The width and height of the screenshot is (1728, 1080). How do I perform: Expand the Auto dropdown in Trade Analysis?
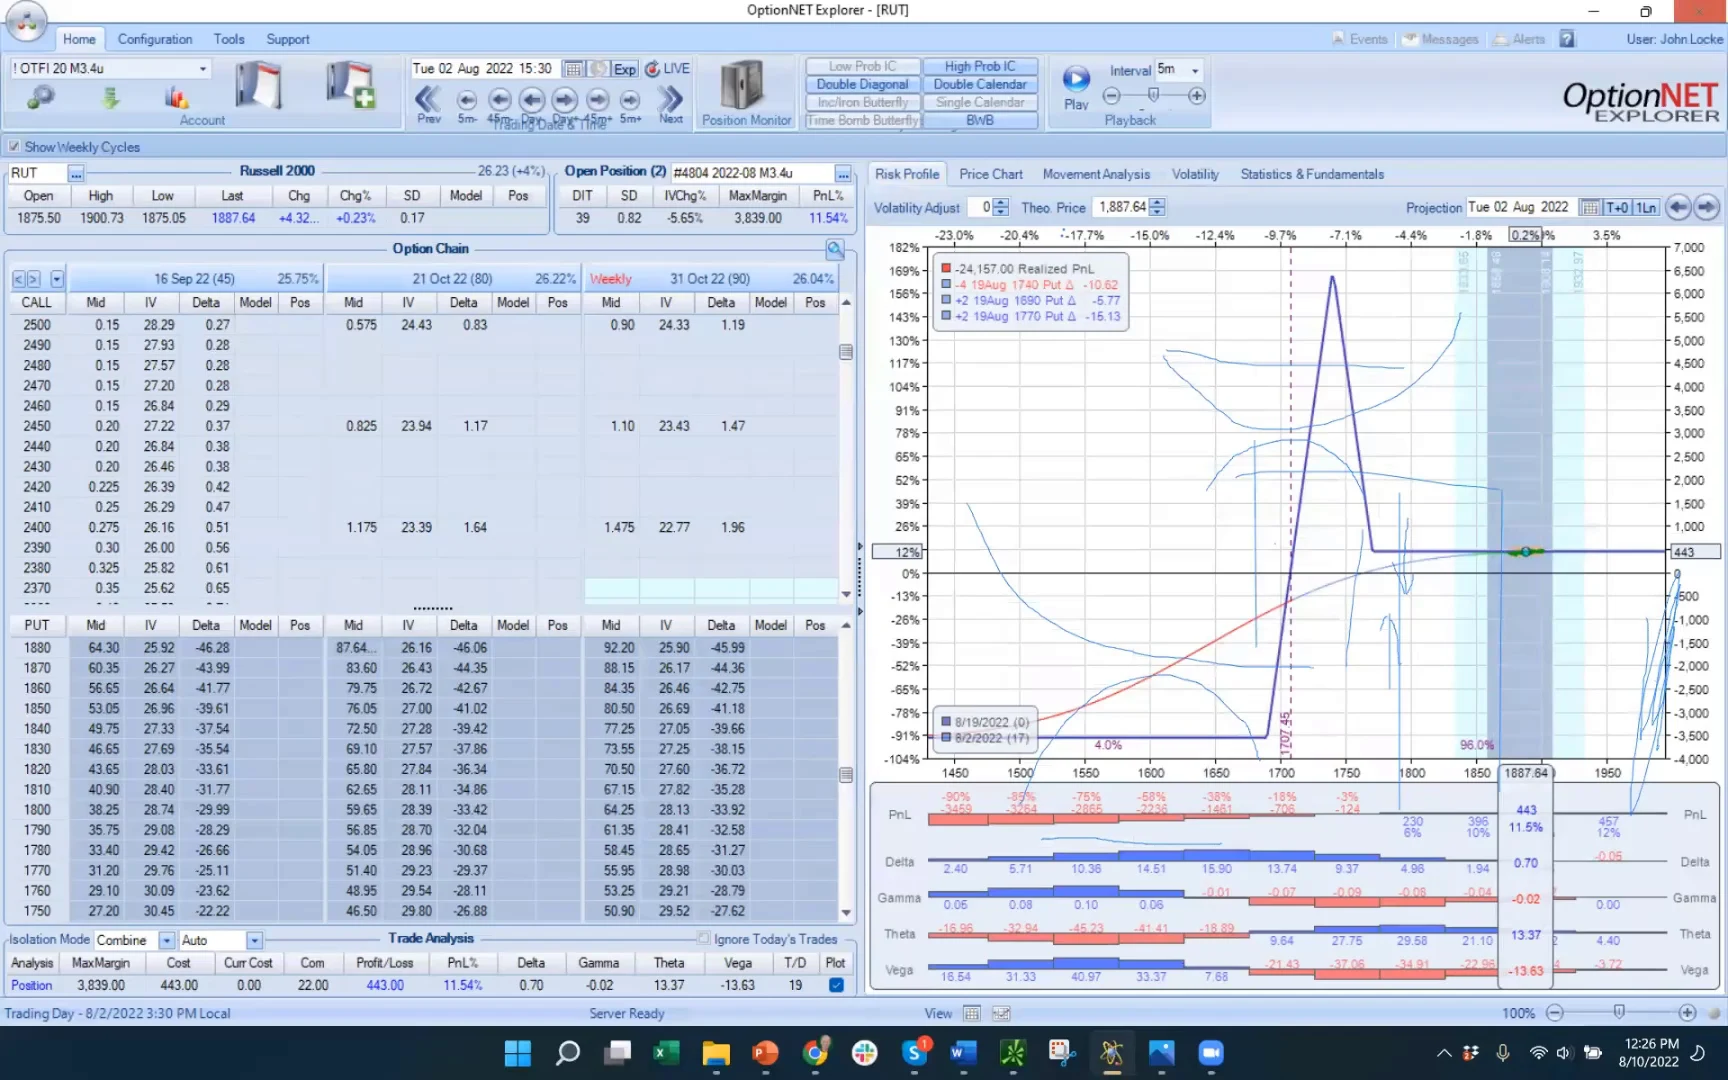(255, 941)
